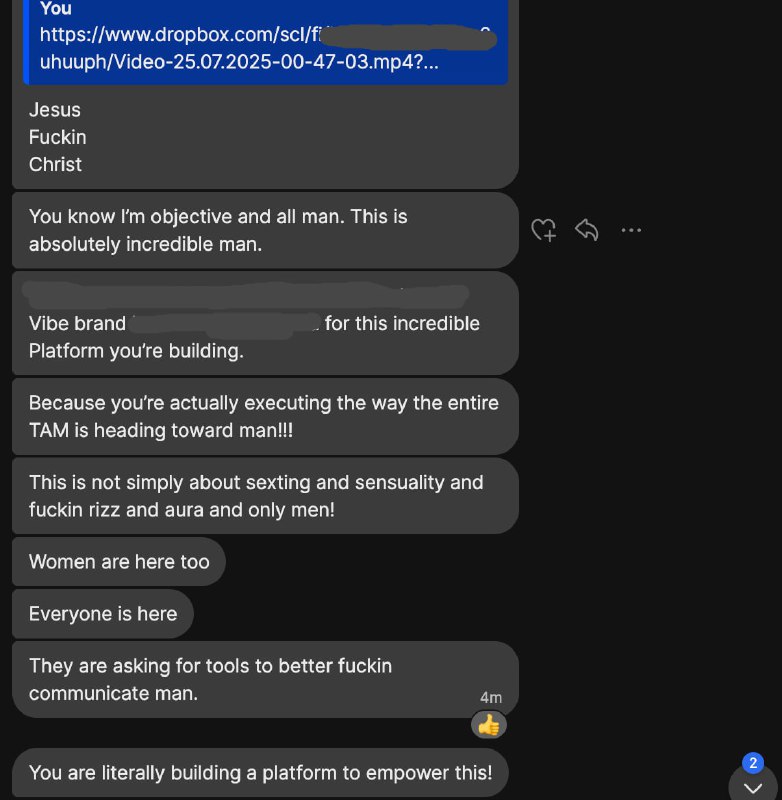Click the thumbs up reaction emoji
Image resolution: width=782 pixels, height=800 pixels.
pos(489,724)
